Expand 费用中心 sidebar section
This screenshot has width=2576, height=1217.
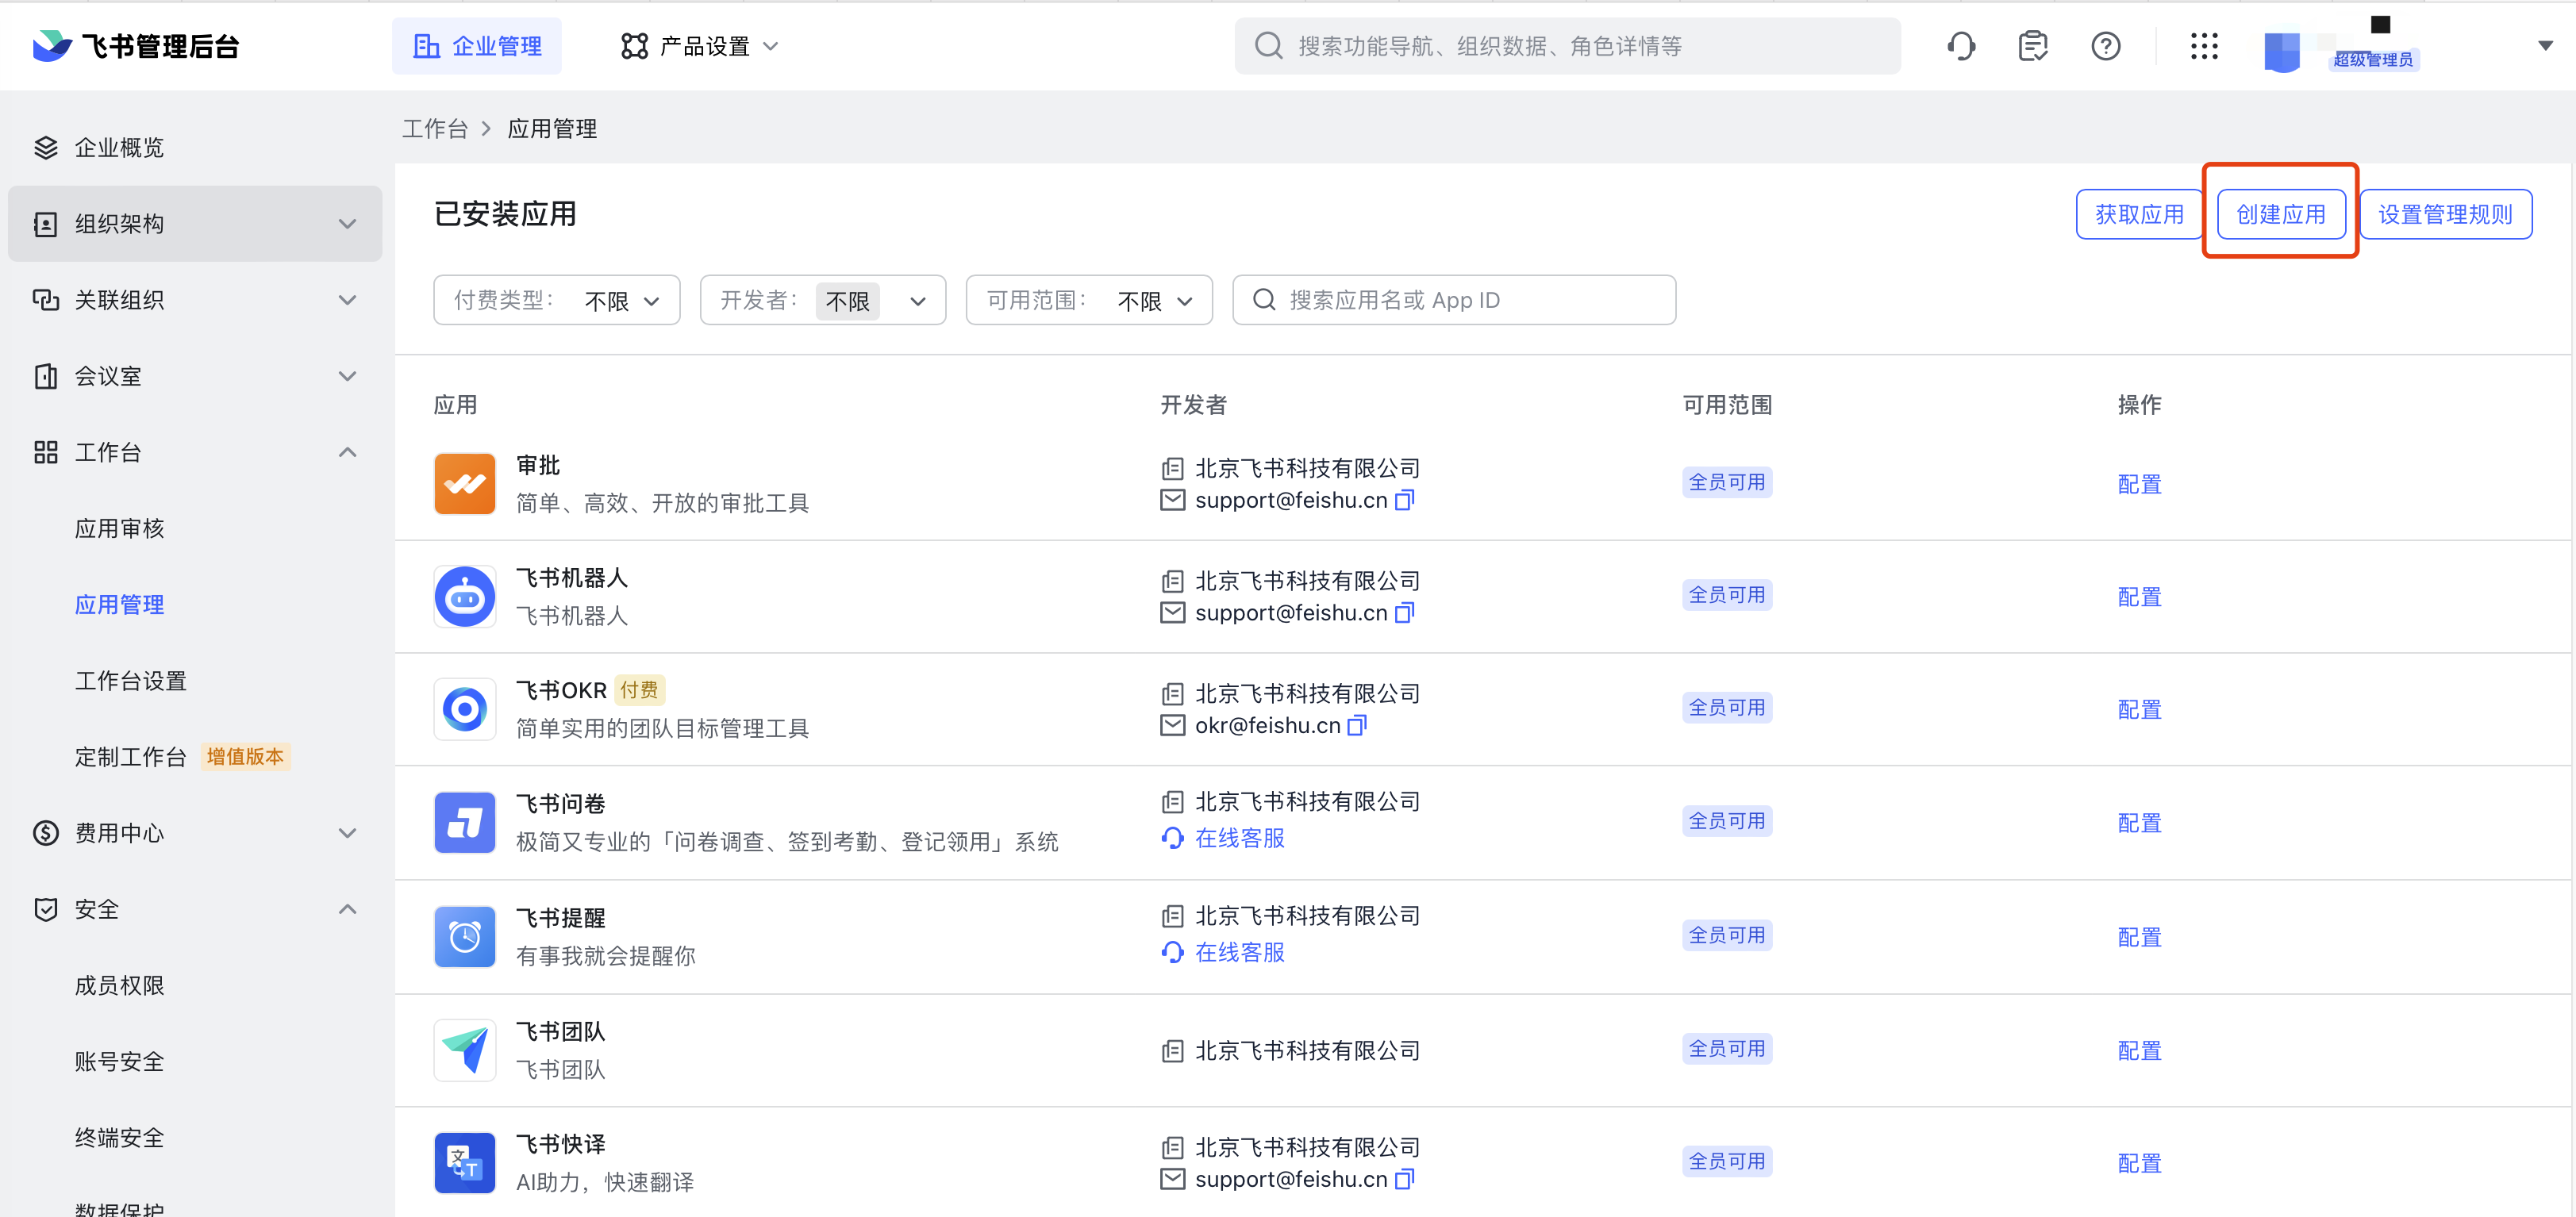195,833
